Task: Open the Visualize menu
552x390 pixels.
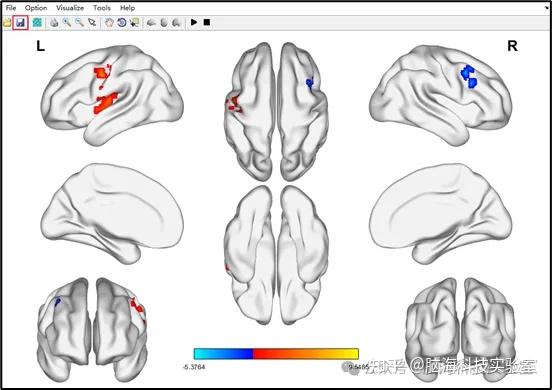Action: [70, 7]
